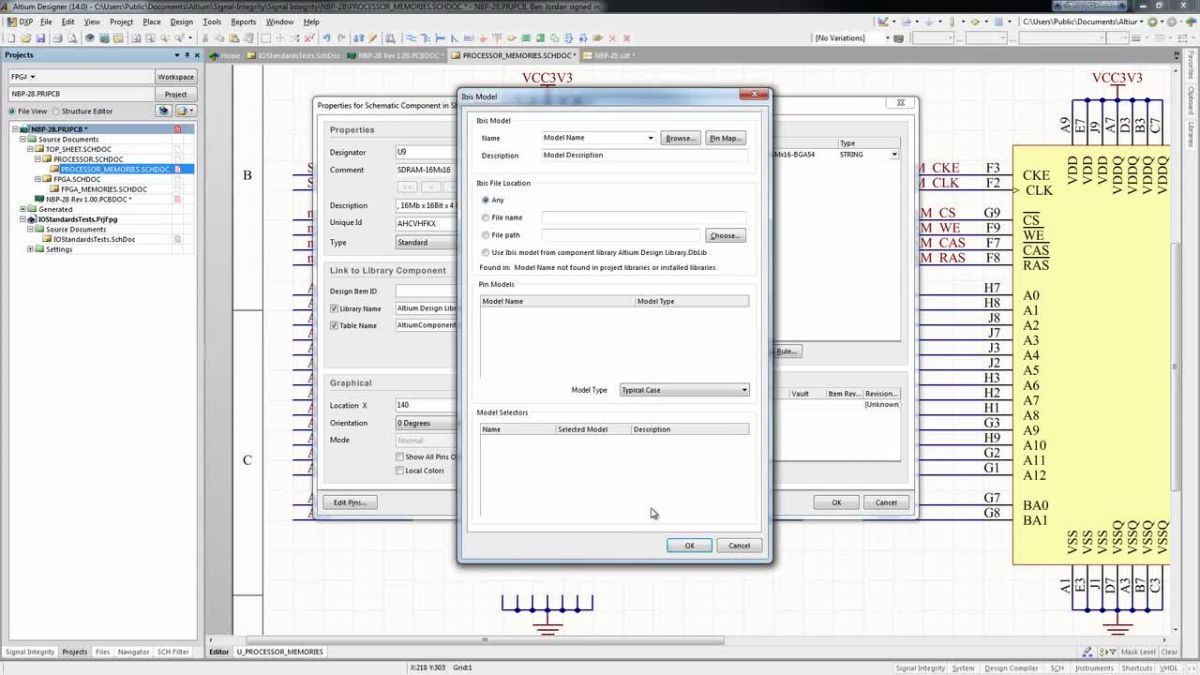Viewport: 1200px width, 675px height.
Task: Open the Projects panel via its bottom tab
Action: point(75,651)
